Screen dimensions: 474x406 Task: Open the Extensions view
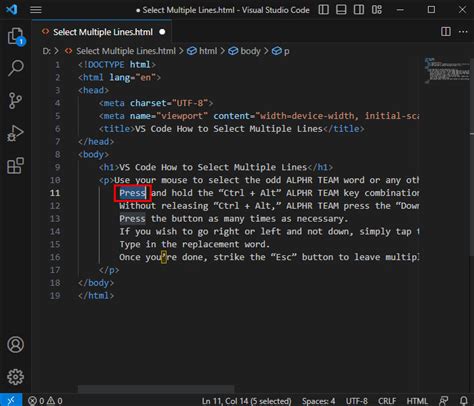tap(15, 165)
